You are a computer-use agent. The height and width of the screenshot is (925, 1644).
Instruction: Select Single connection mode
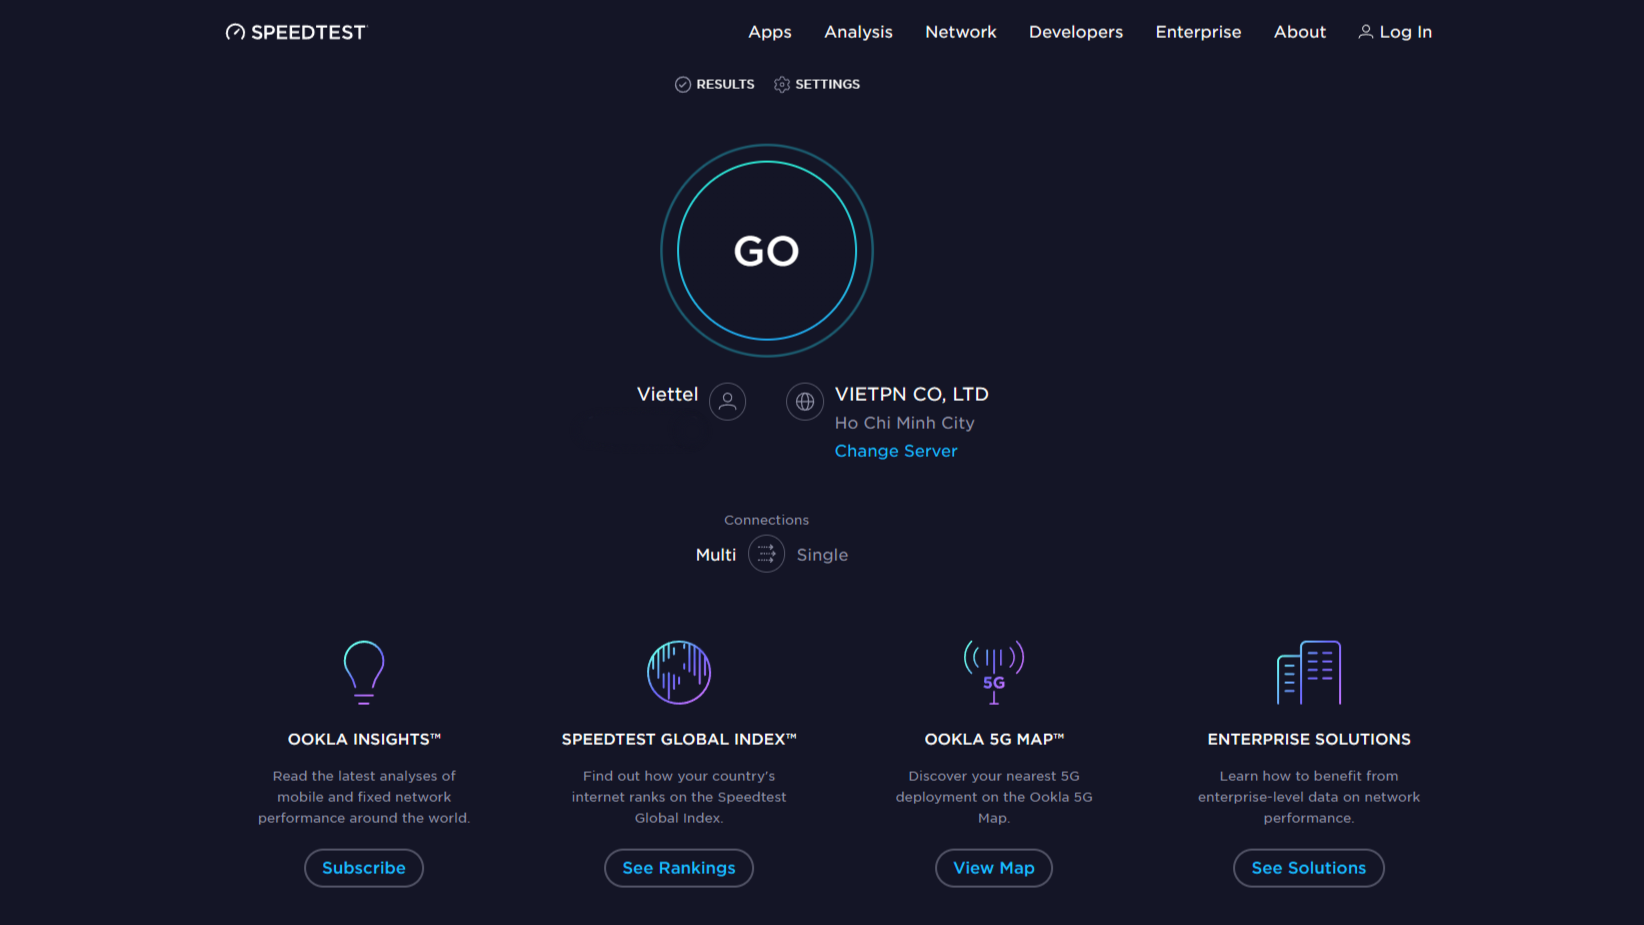[x=822, y=554]
